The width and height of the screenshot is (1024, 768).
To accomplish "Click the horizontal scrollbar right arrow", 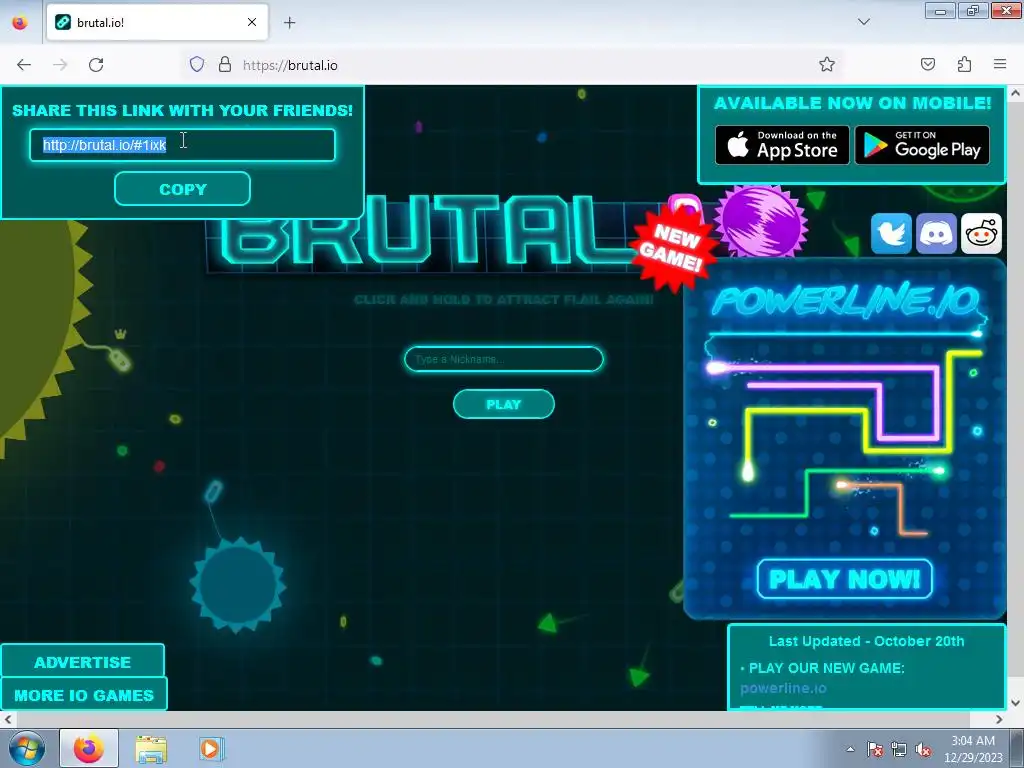I will tap(999, 719).
